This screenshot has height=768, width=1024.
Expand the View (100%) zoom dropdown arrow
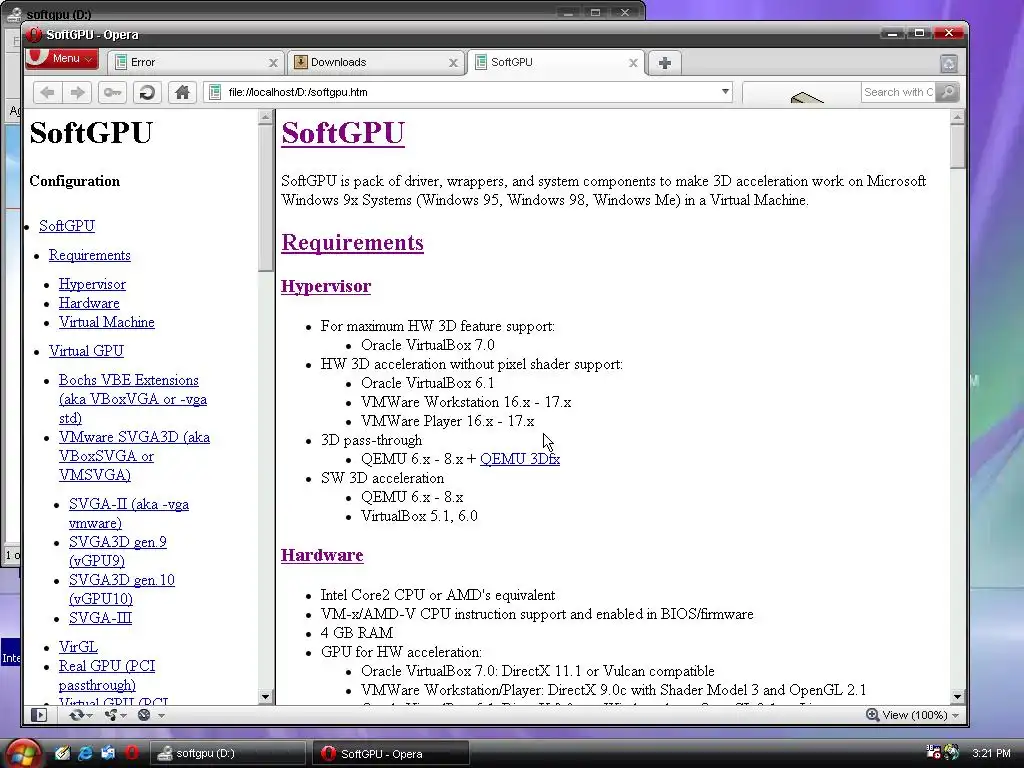coord(955,716)
